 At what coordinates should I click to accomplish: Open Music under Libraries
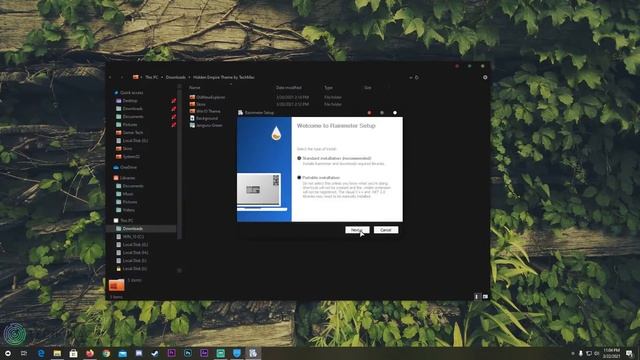[125, 194]
